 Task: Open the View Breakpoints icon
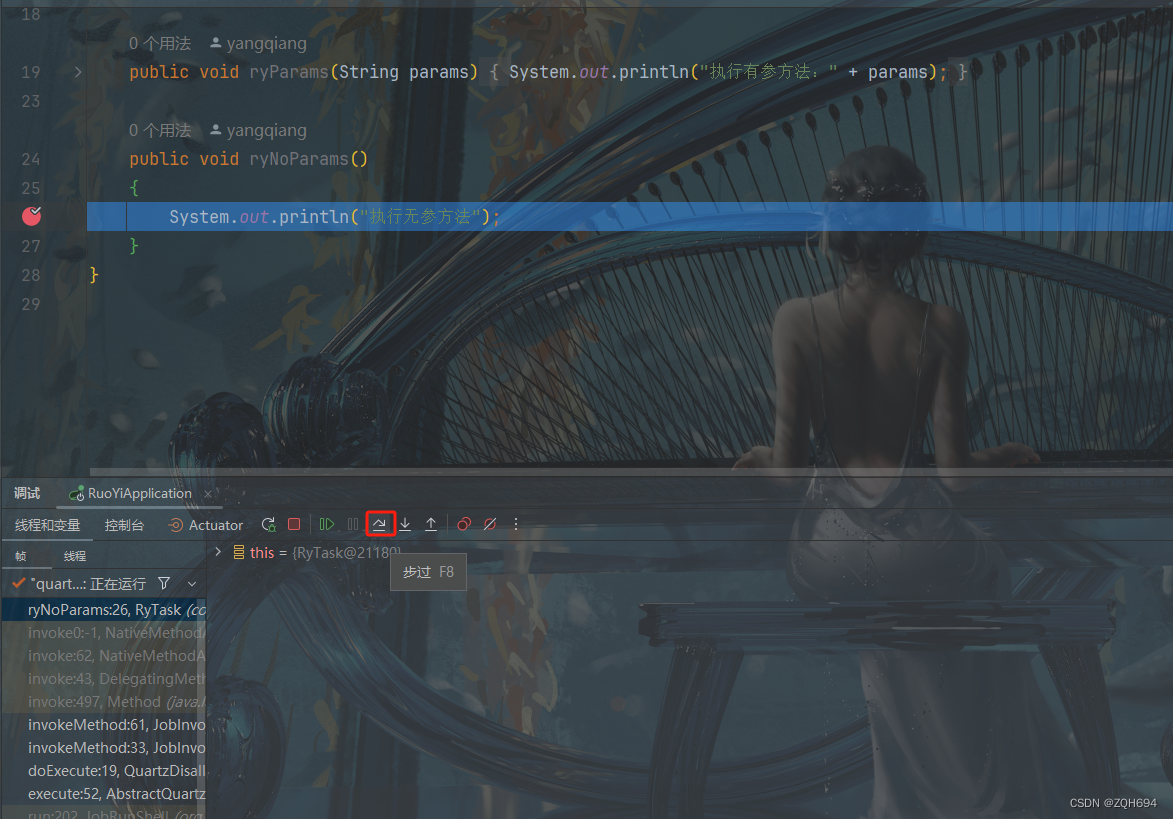[x=464, y=524]
